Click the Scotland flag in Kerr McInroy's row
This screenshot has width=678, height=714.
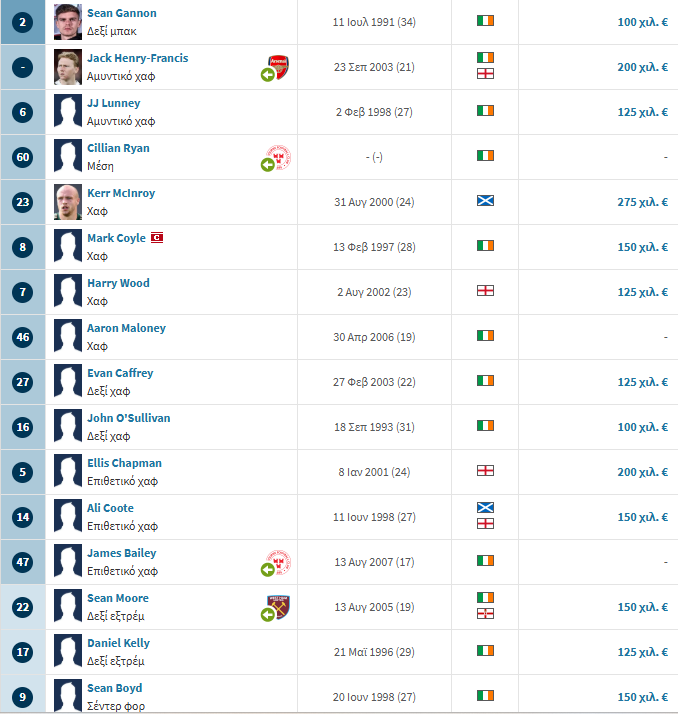485,200
